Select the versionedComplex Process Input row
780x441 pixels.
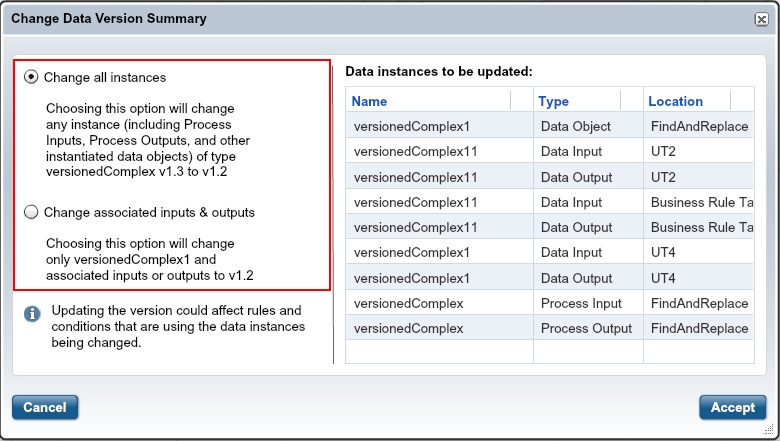549,303
